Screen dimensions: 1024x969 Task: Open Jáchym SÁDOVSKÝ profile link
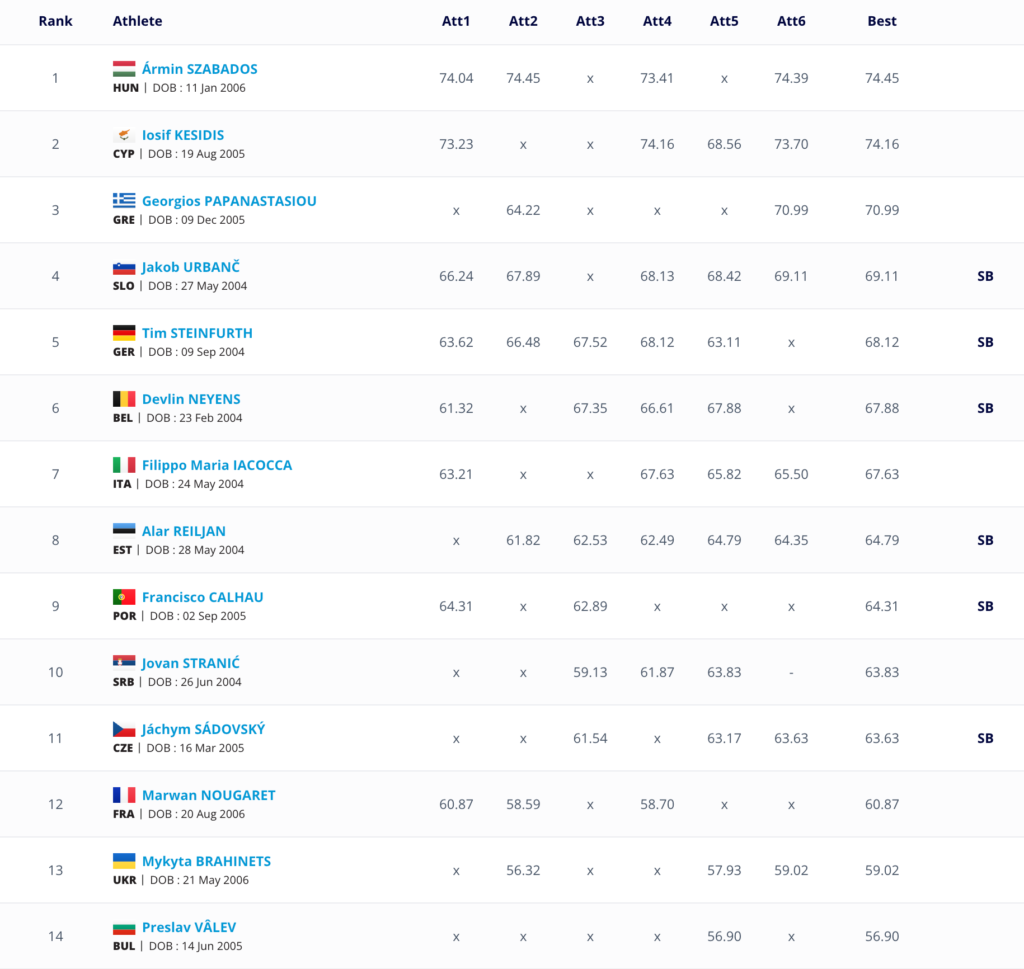click(x=203, y=729)
